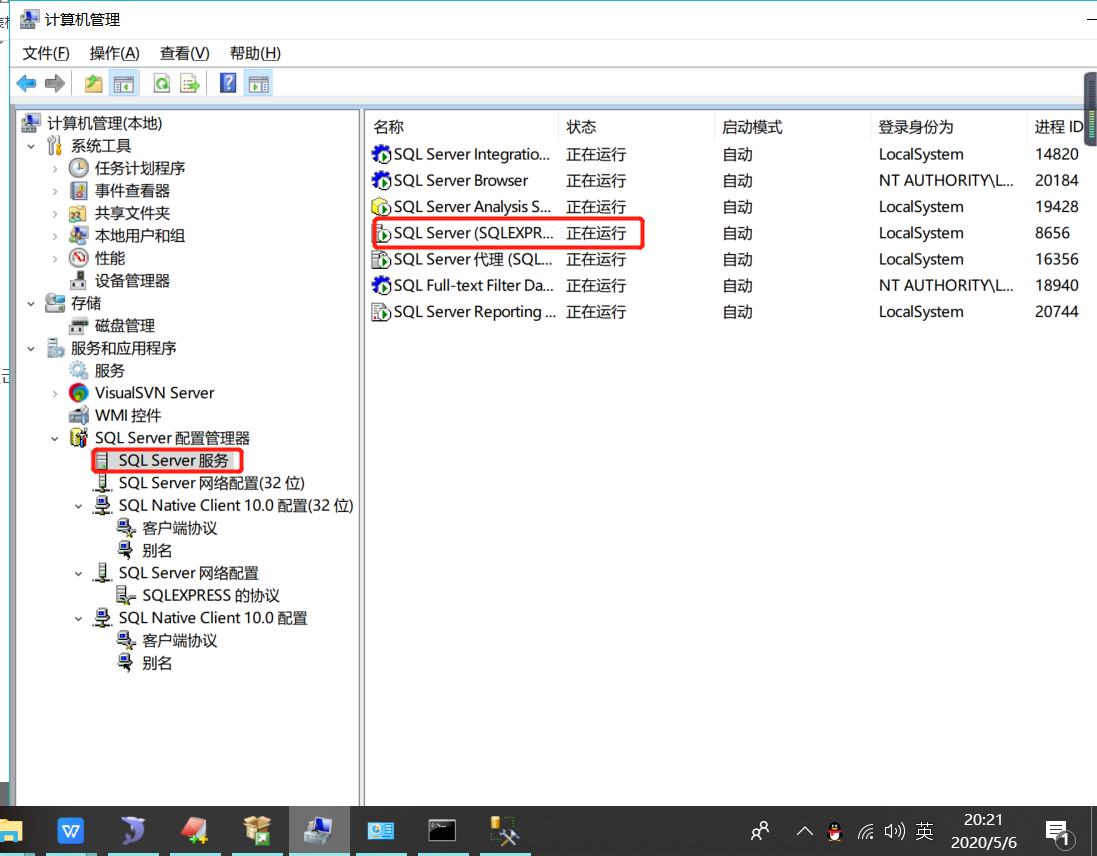Select 计算机管理(本地) root node

(x=104, y=123)
